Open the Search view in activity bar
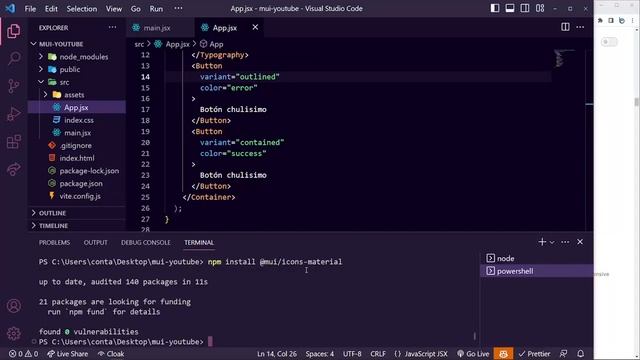Viewport: 640px width, 360px height. pyautogui.click(x=13, y=58)
